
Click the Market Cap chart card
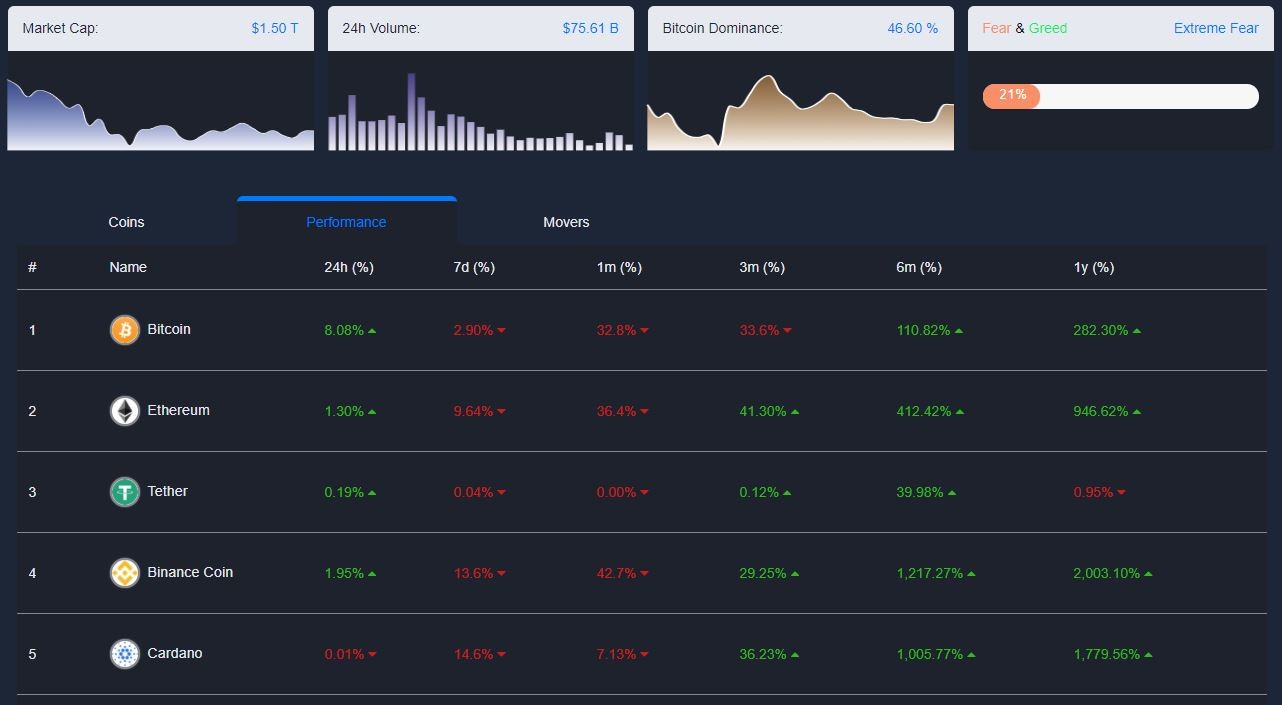[x=160, y=79]
